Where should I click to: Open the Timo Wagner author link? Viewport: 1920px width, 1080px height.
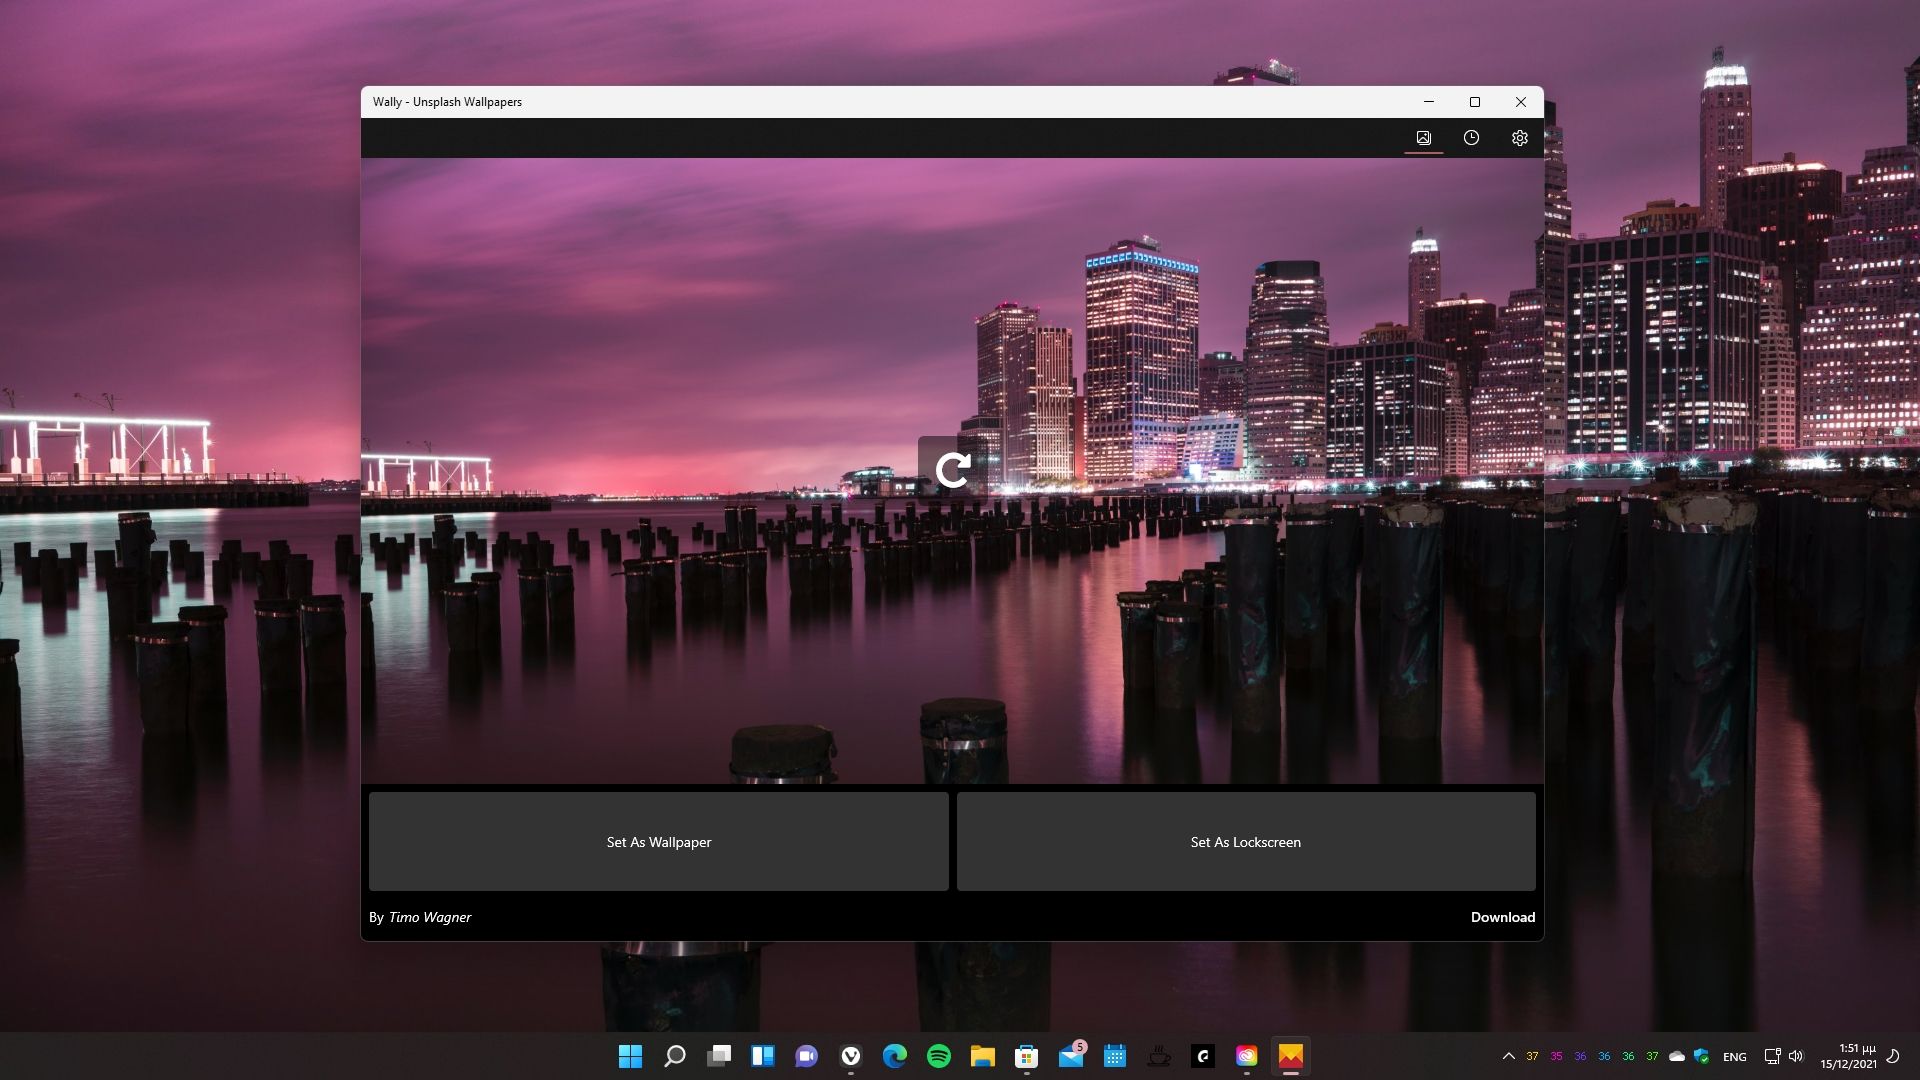point(429,917)
